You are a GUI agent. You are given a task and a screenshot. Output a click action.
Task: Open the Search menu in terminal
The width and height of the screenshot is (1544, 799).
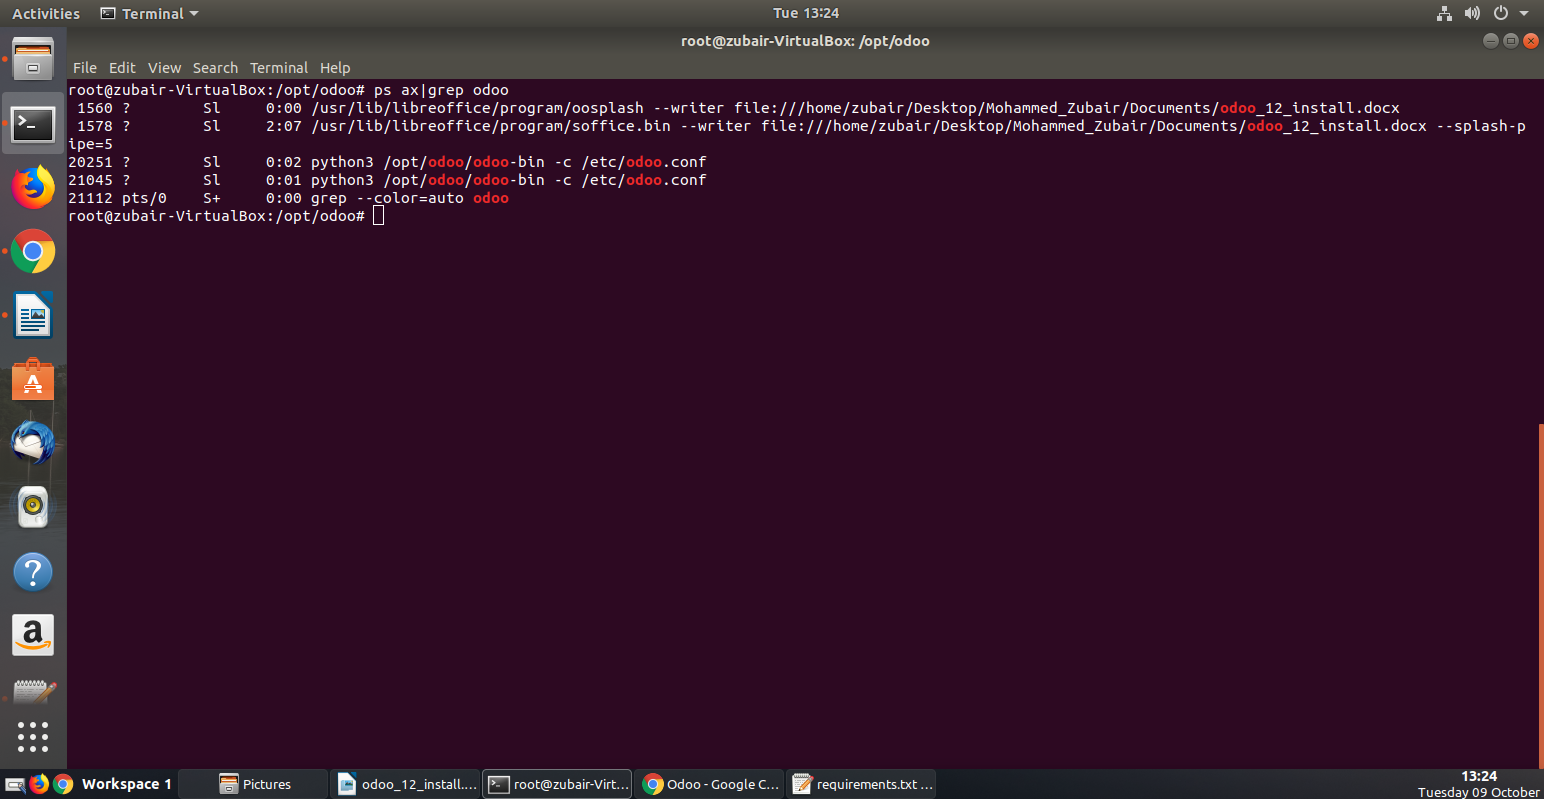click(215, 68)
